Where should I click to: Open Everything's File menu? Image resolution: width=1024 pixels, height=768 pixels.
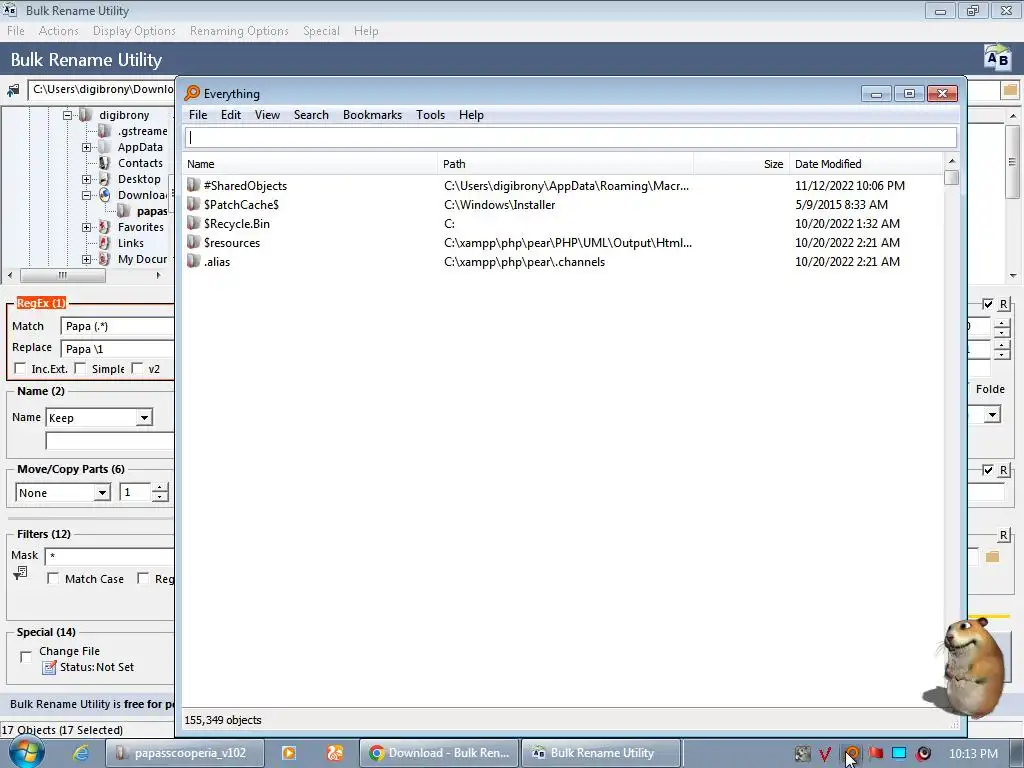pyautogui.click(x=198, y=115)
